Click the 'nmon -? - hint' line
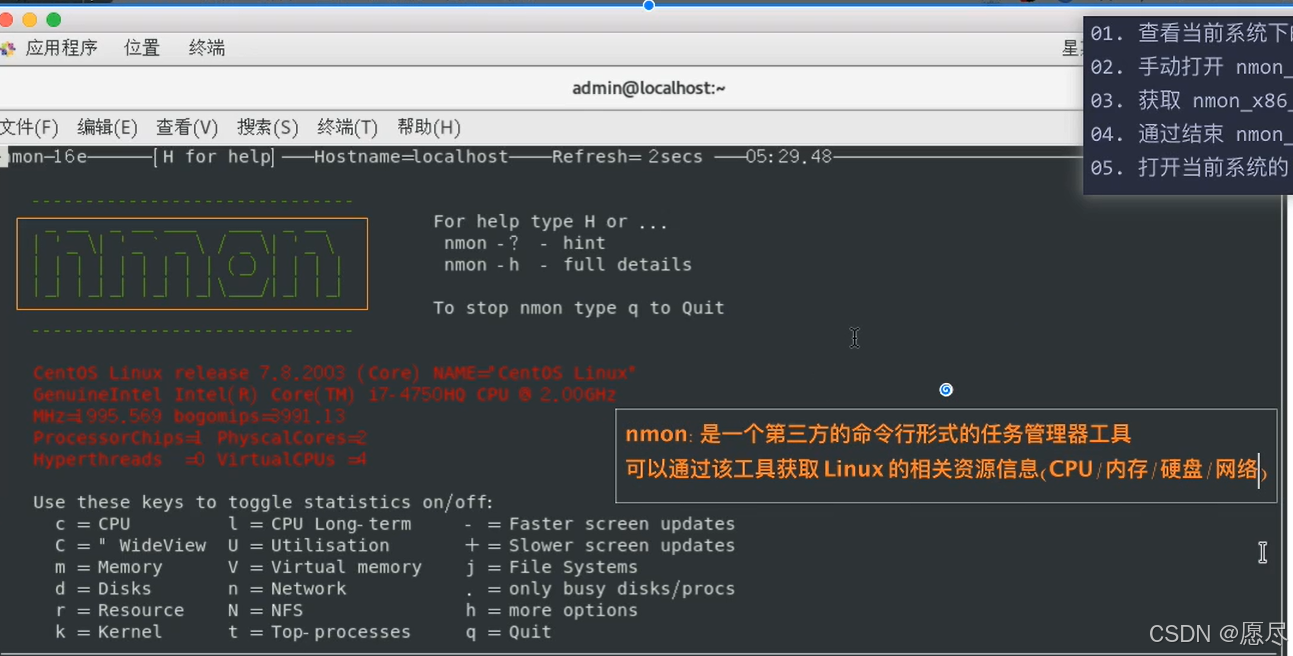 pyautogui.click(x=525, y=243)
